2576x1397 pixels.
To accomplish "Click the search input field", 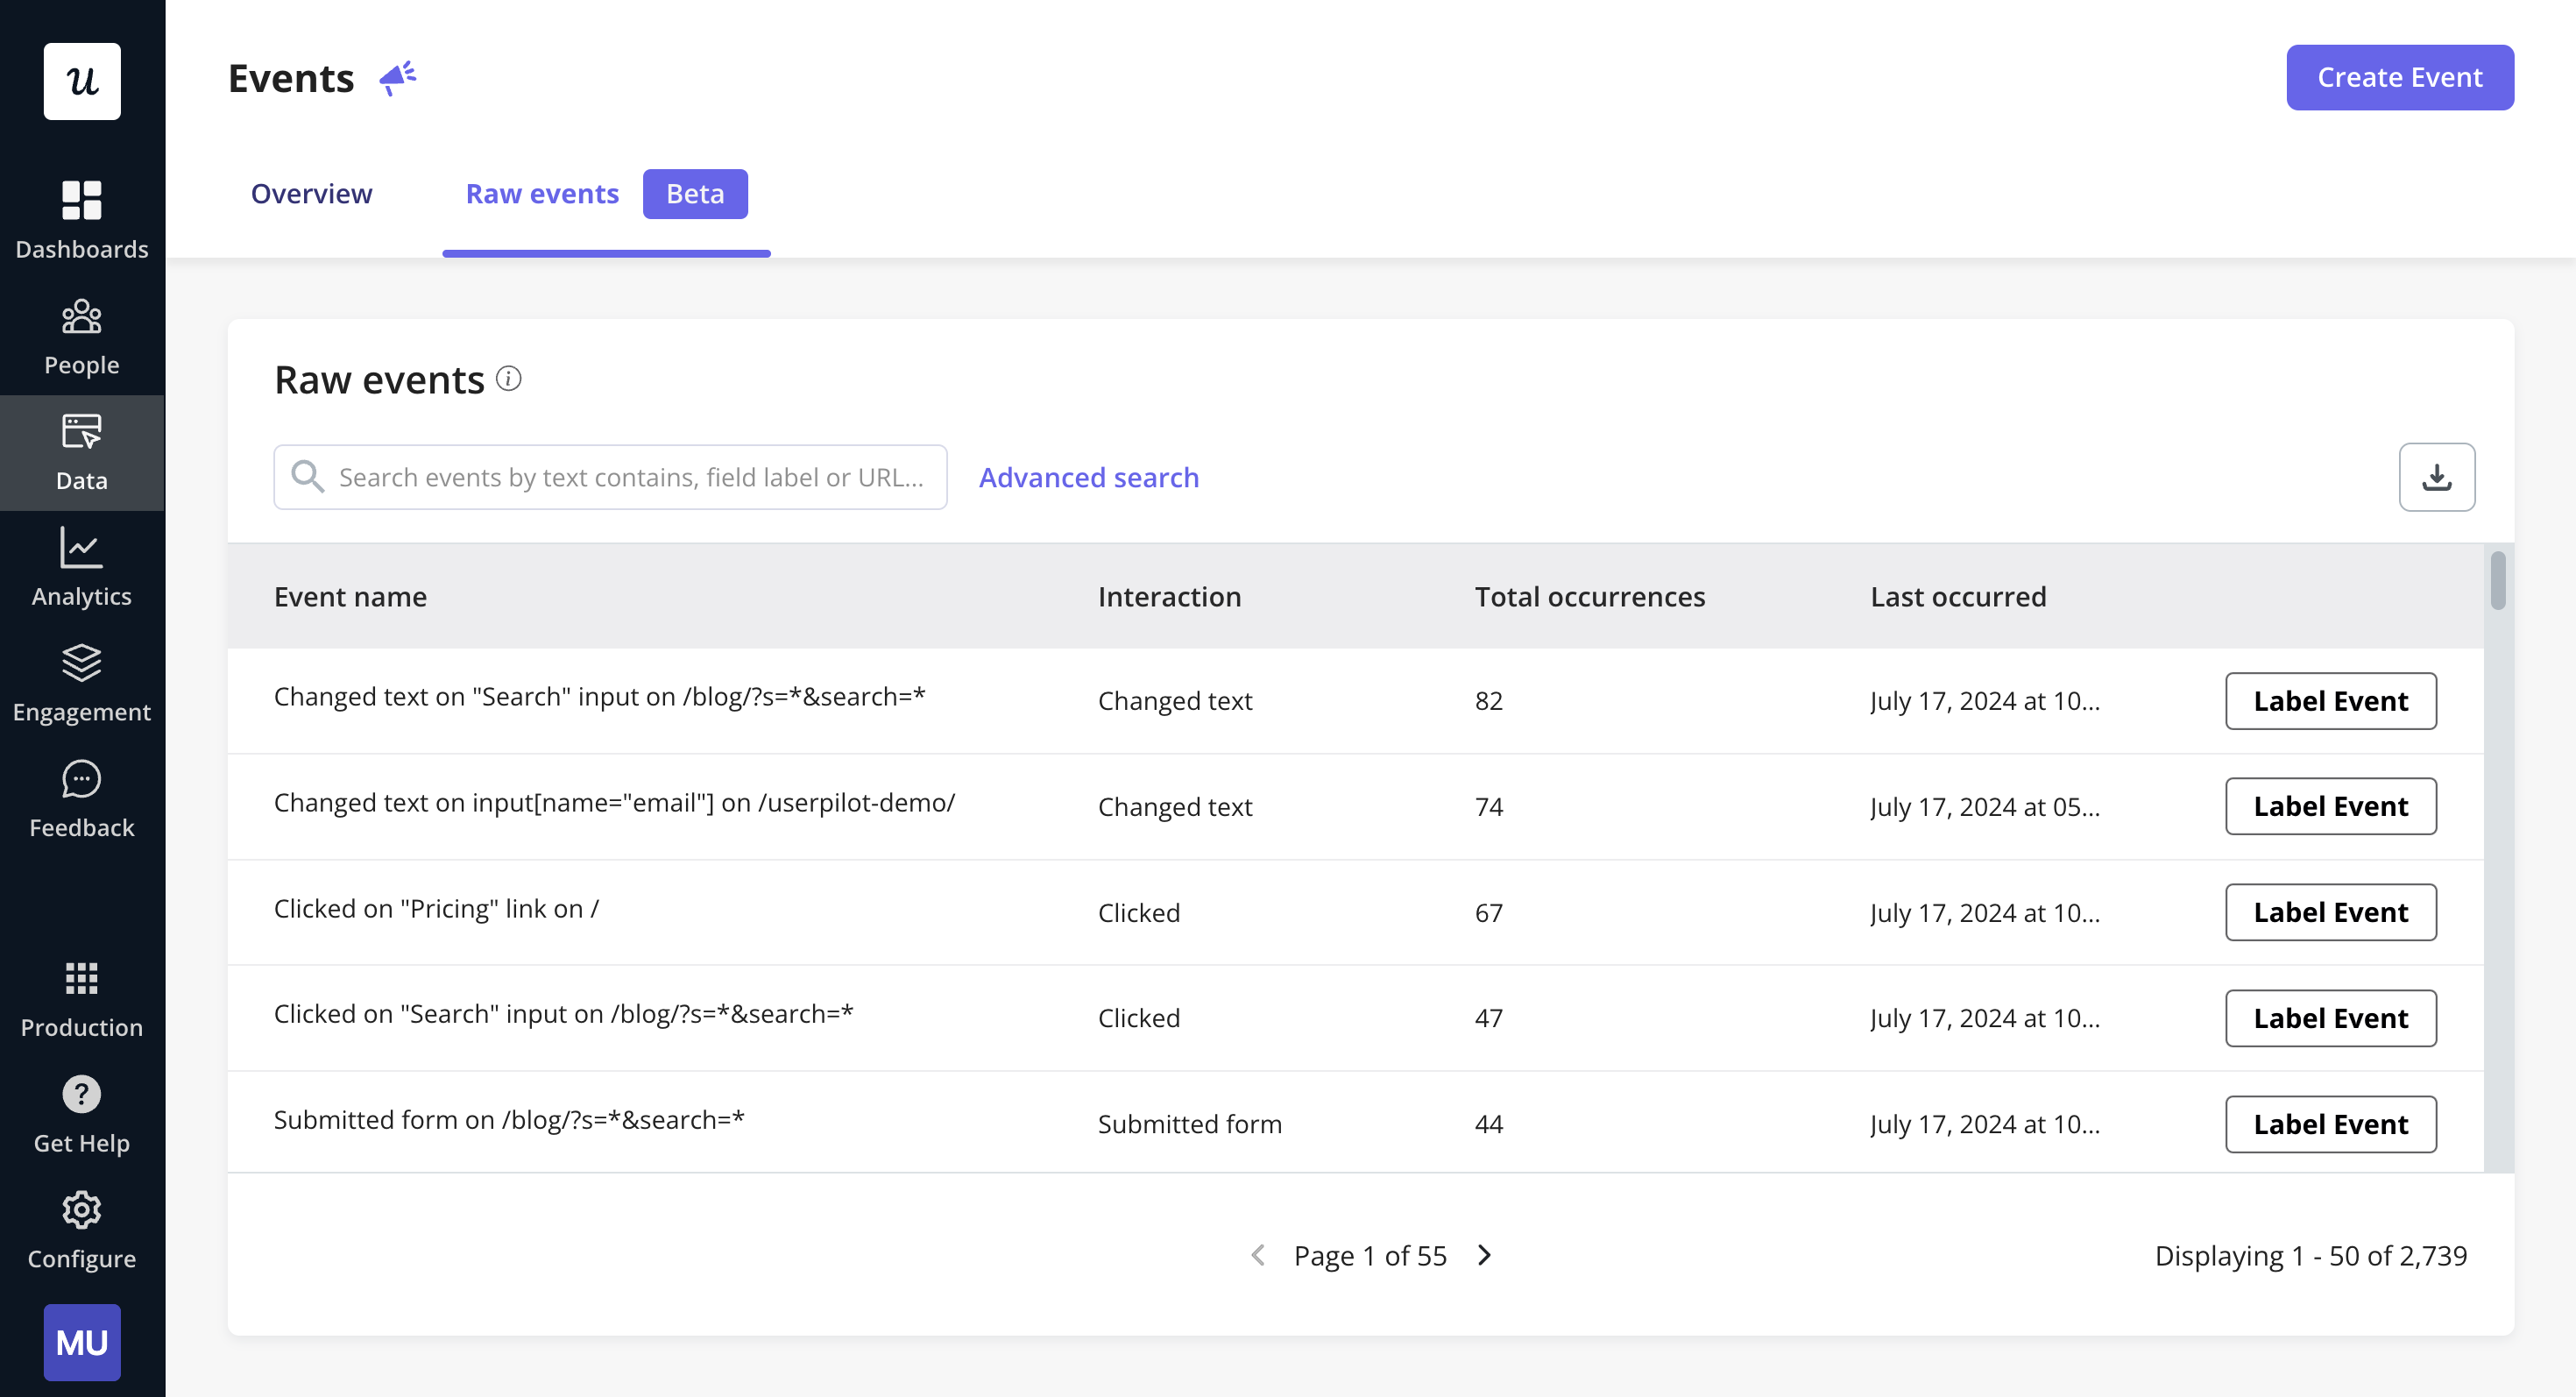I will (611, 477).
